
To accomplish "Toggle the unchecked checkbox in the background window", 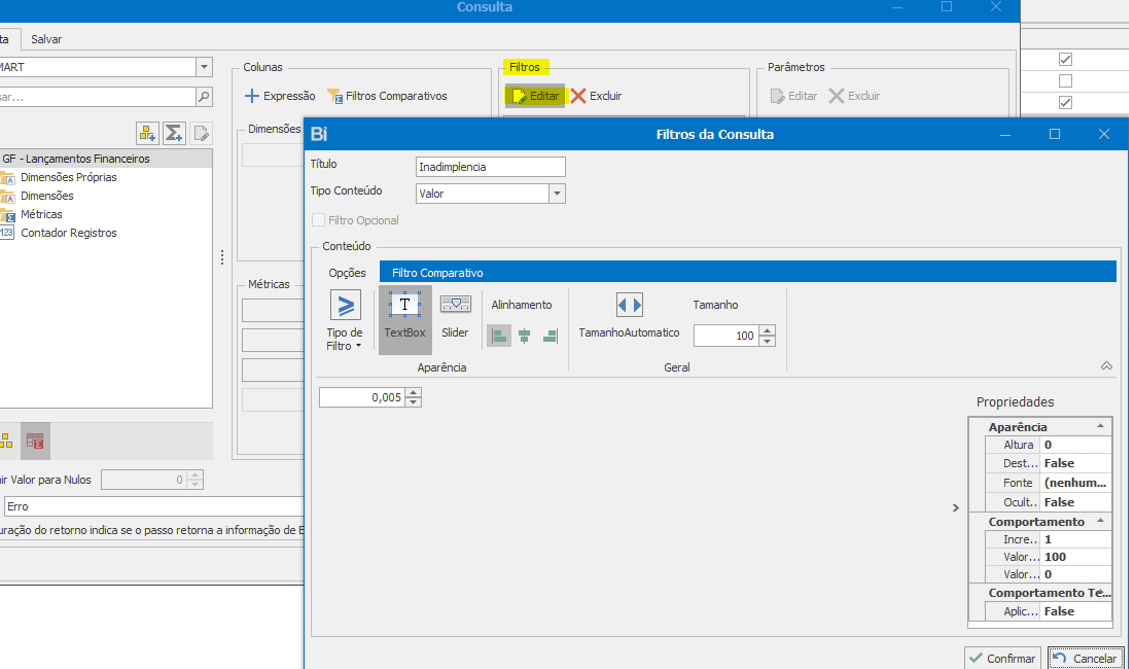I will (x=1066, y=81).
